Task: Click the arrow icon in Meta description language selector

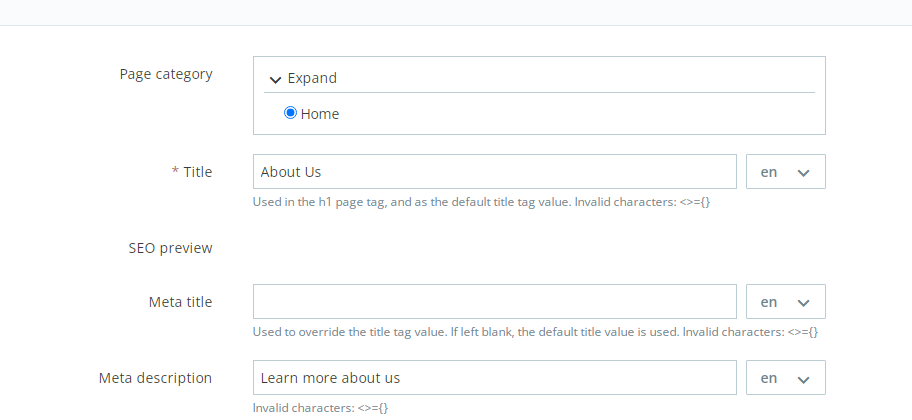Action: (x=803, y=379)
